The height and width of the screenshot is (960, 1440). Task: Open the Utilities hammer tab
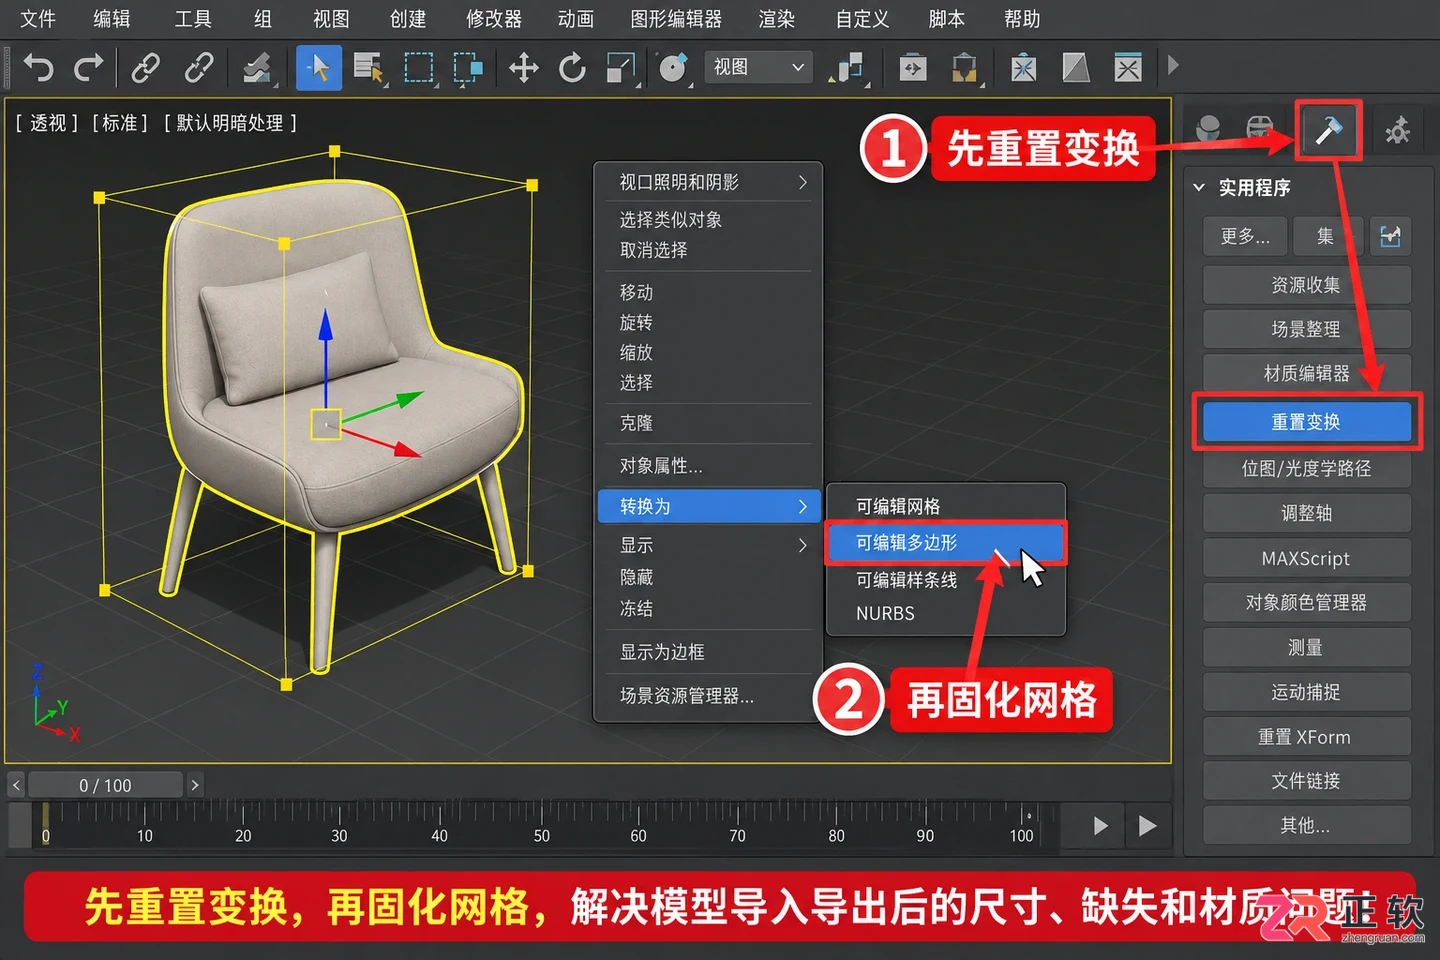point(1328,130)
